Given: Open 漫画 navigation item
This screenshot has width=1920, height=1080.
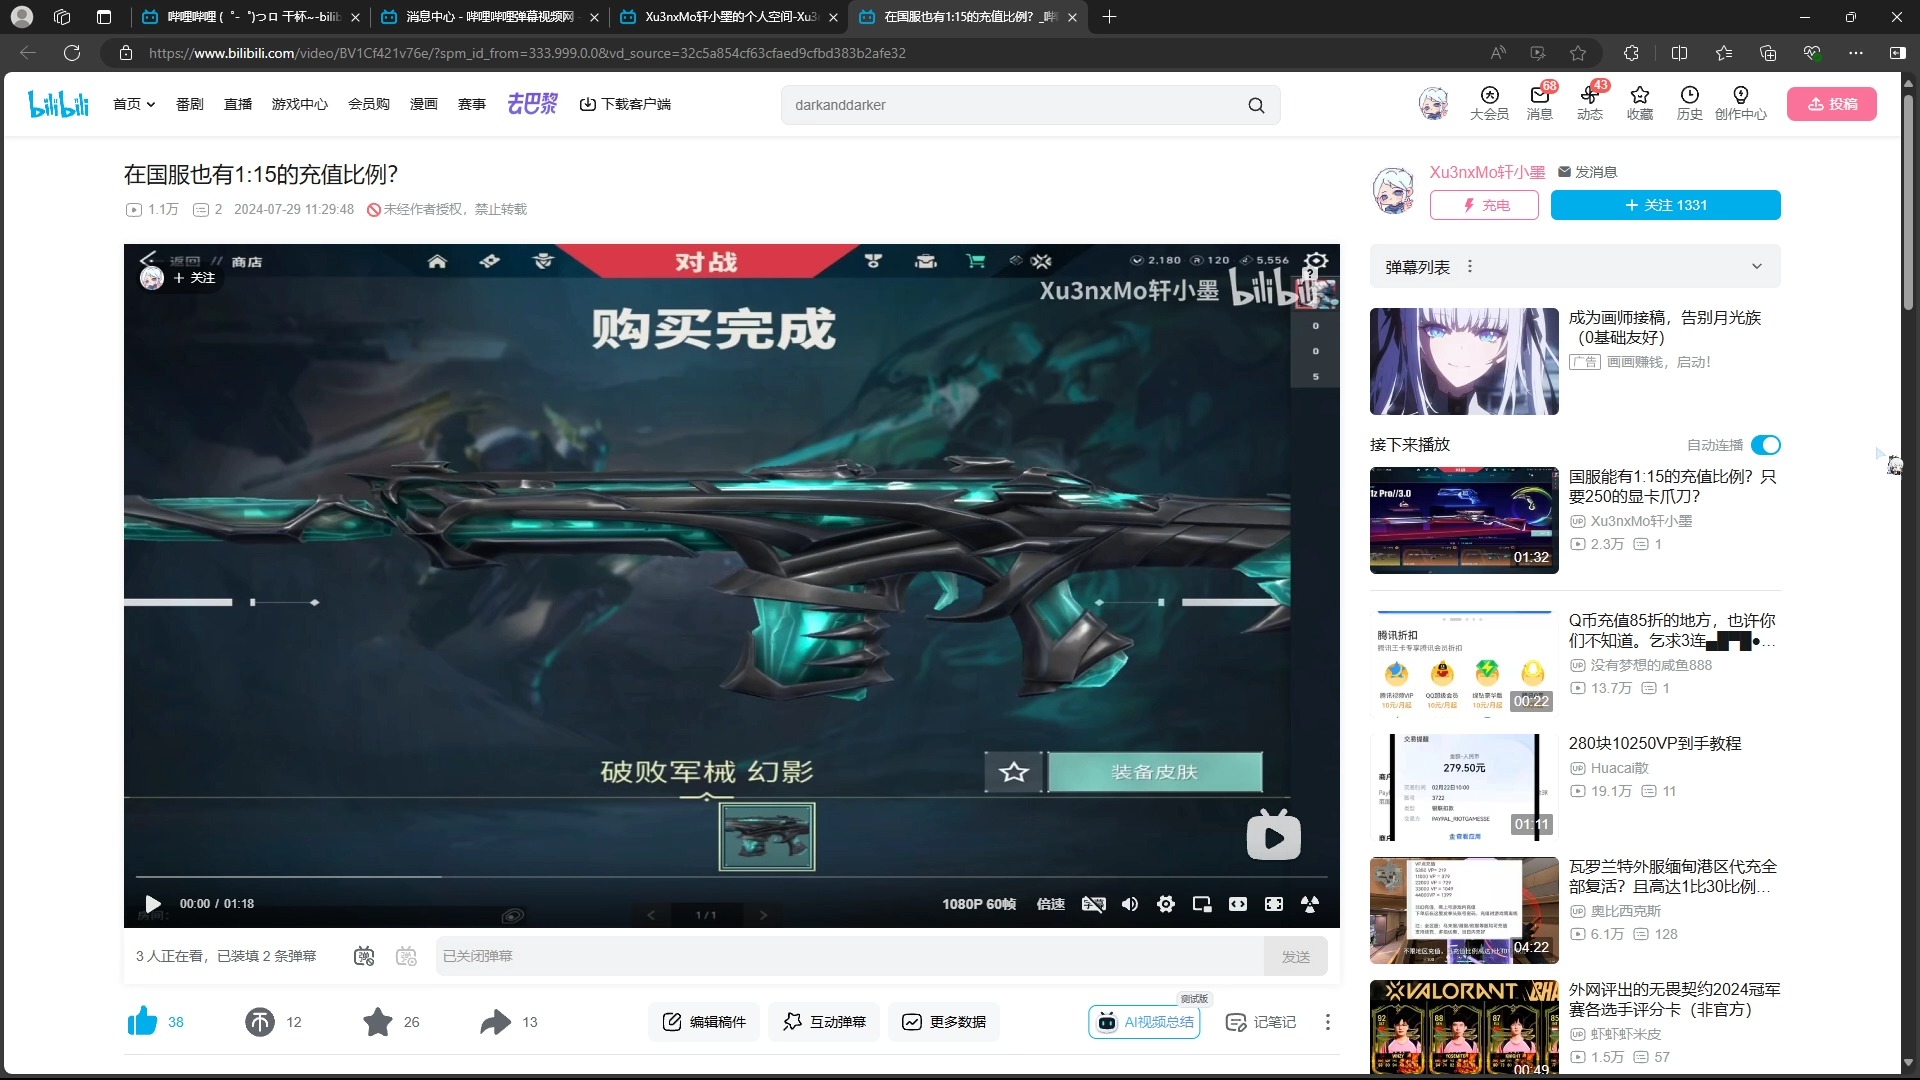Looking at the screenshot, I should click(x=424, y=104).
